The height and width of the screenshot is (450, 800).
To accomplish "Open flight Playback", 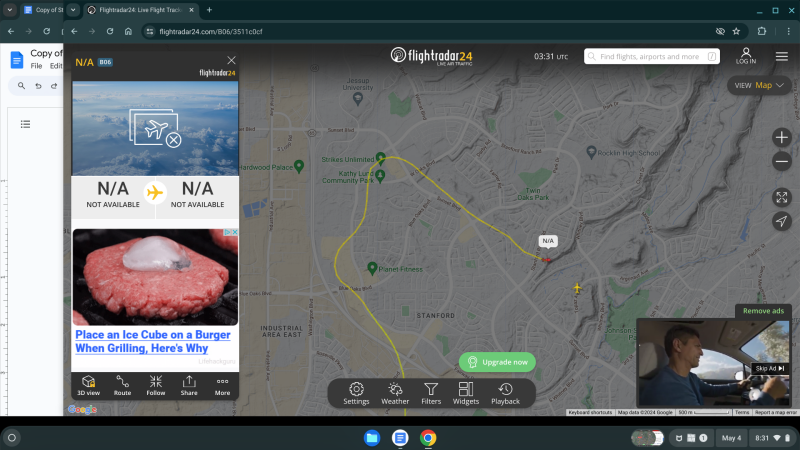I will (505, 393).
